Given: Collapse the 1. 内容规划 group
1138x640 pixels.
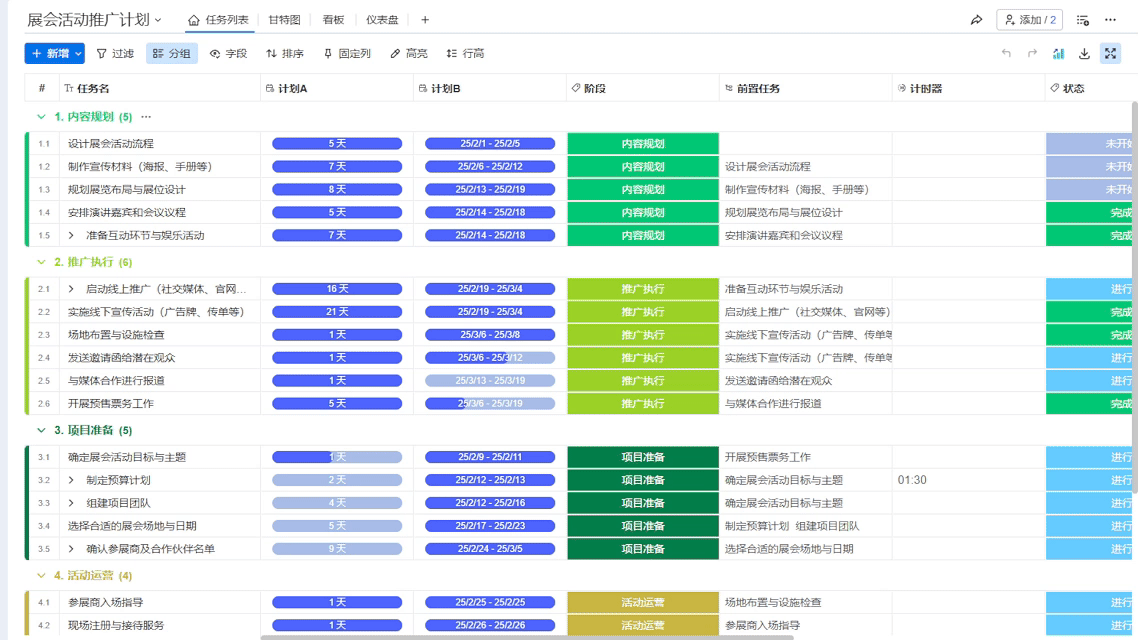Looking at the screenshot, I should click(x=41, y=117).
